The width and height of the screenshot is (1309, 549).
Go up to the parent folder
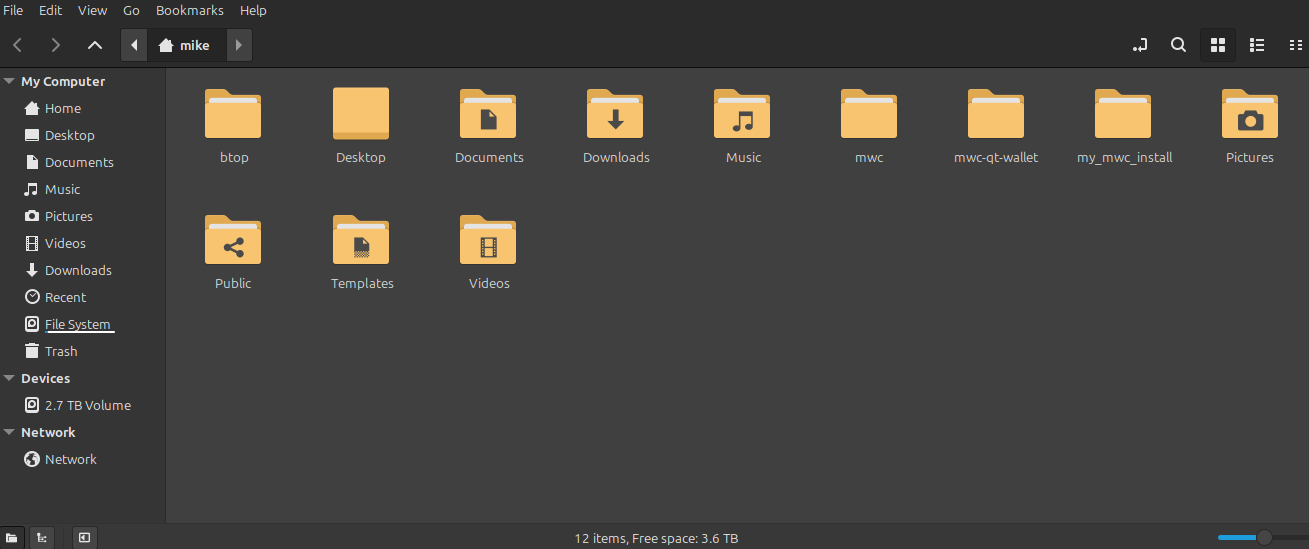(94, 45)
